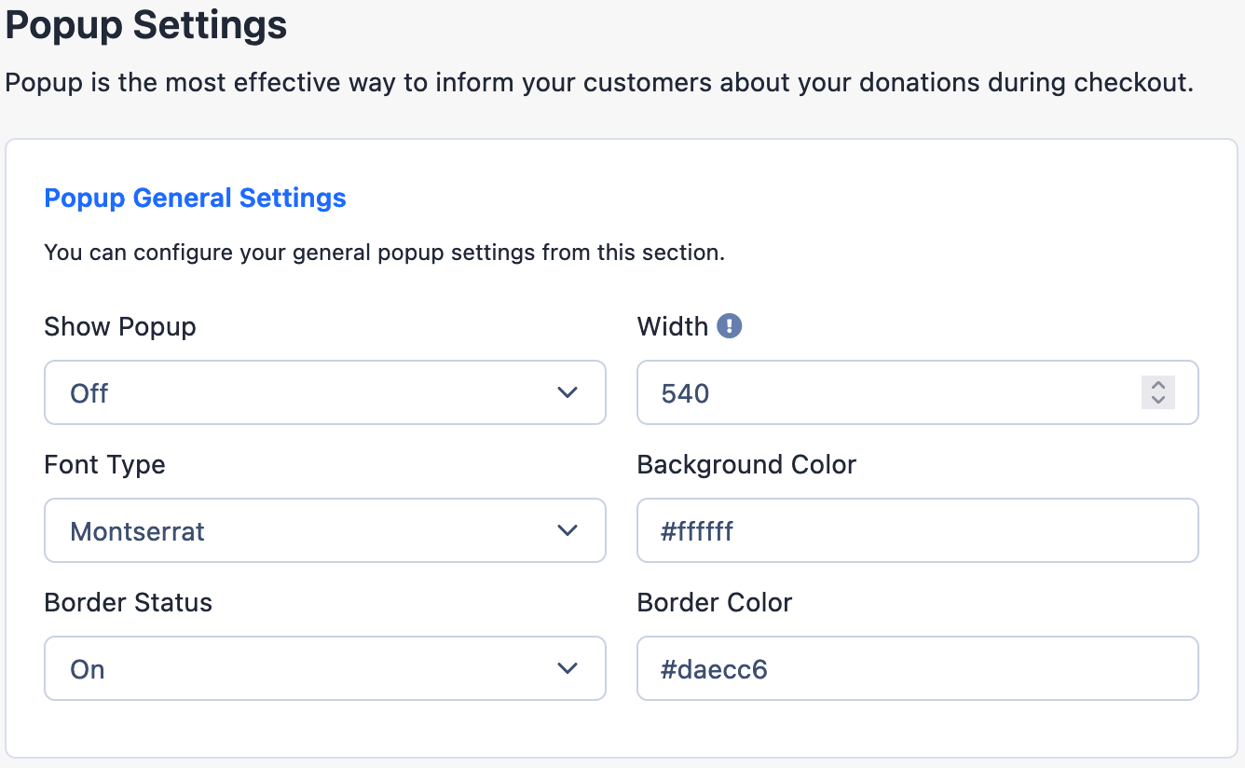The height and width of the screenshot is (768, 1245).
Task: Click the Border Status label
Action: pyautogui.click(x=128, y=603)
